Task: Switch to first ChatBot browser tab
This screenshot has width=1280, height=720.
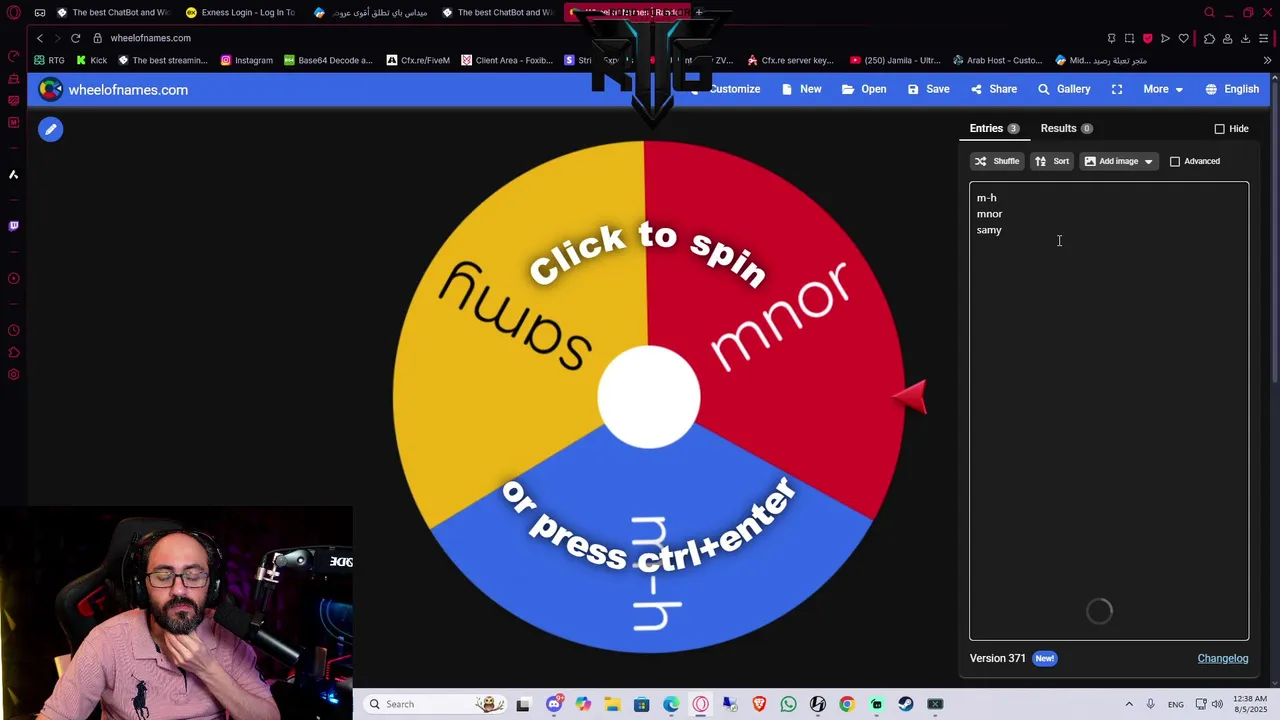Action: 112,12
